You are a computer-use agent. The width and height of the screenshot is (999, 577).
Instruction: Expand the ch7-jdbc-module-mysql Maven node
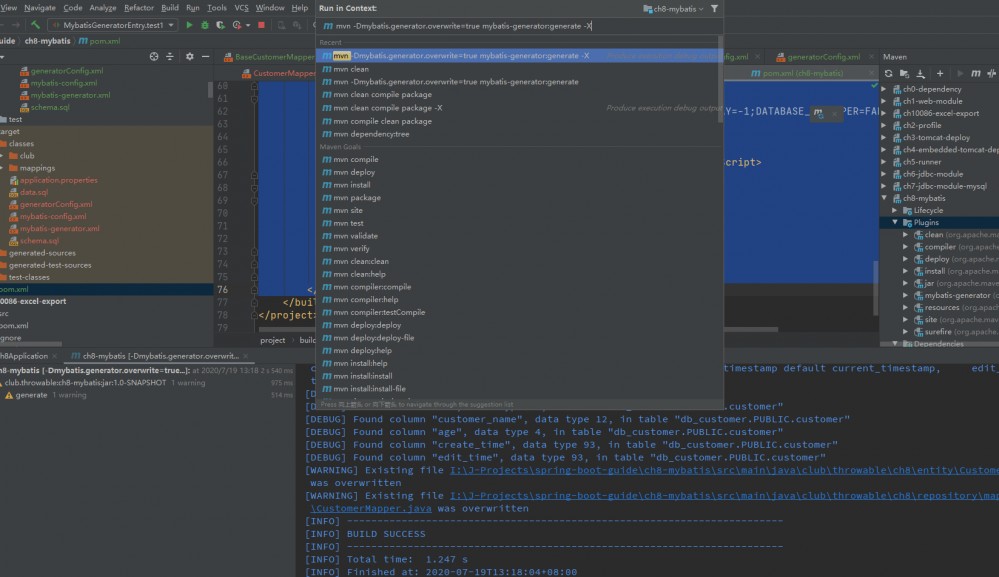pos(883,186)
